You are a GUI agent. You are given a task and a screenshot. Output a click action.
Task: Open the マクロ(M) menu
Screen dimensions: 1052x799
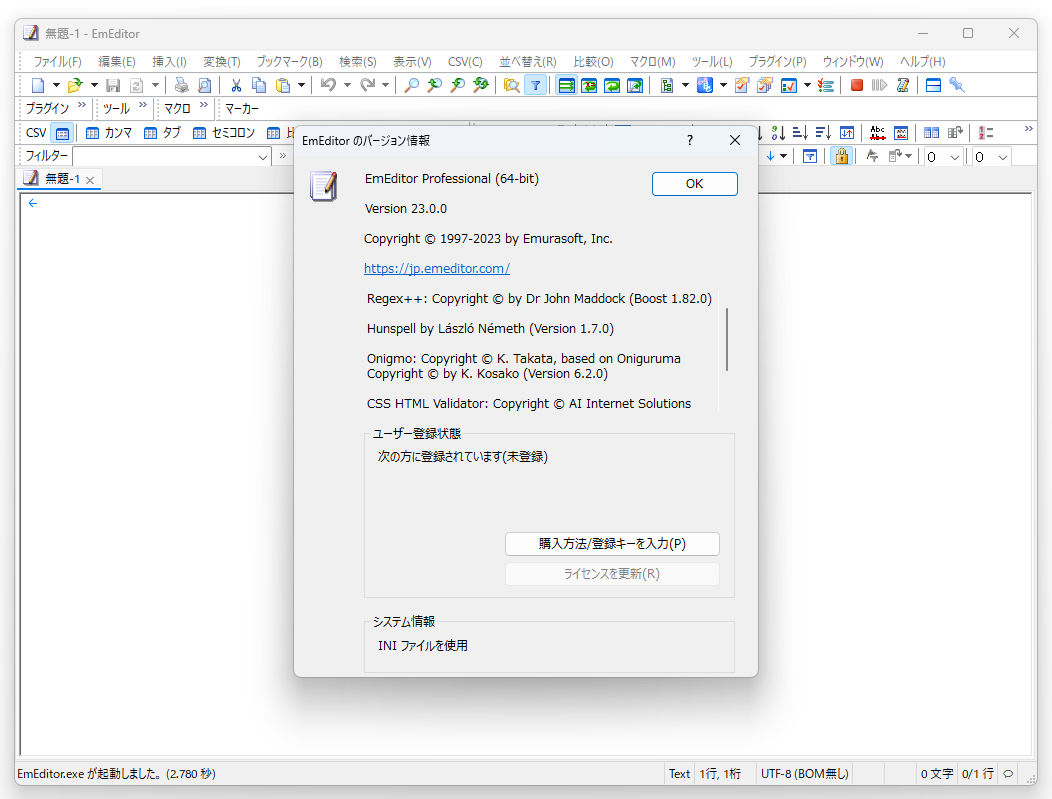point(652,61)
